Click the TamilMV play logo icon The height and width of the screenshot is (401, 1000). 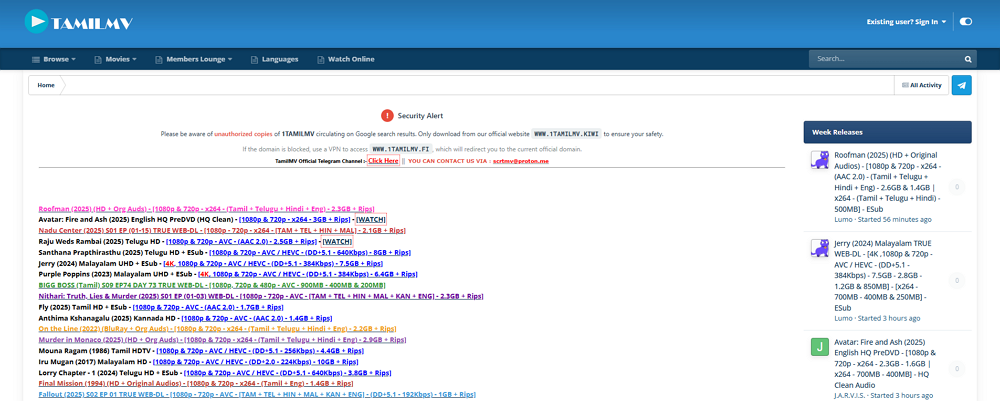point(37,20)
